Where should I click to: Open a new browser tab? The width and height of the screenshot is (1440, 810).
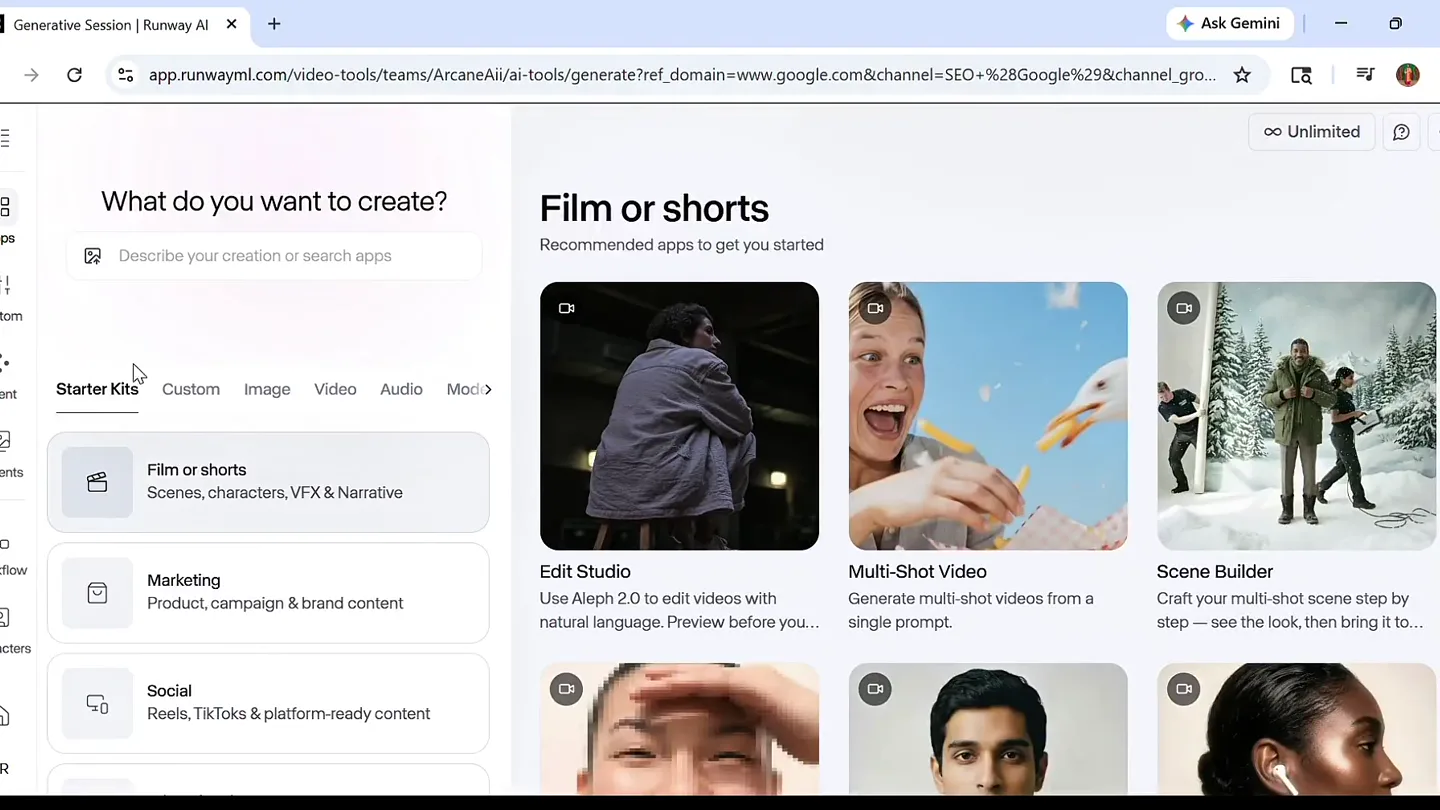[x=274, y=24]
